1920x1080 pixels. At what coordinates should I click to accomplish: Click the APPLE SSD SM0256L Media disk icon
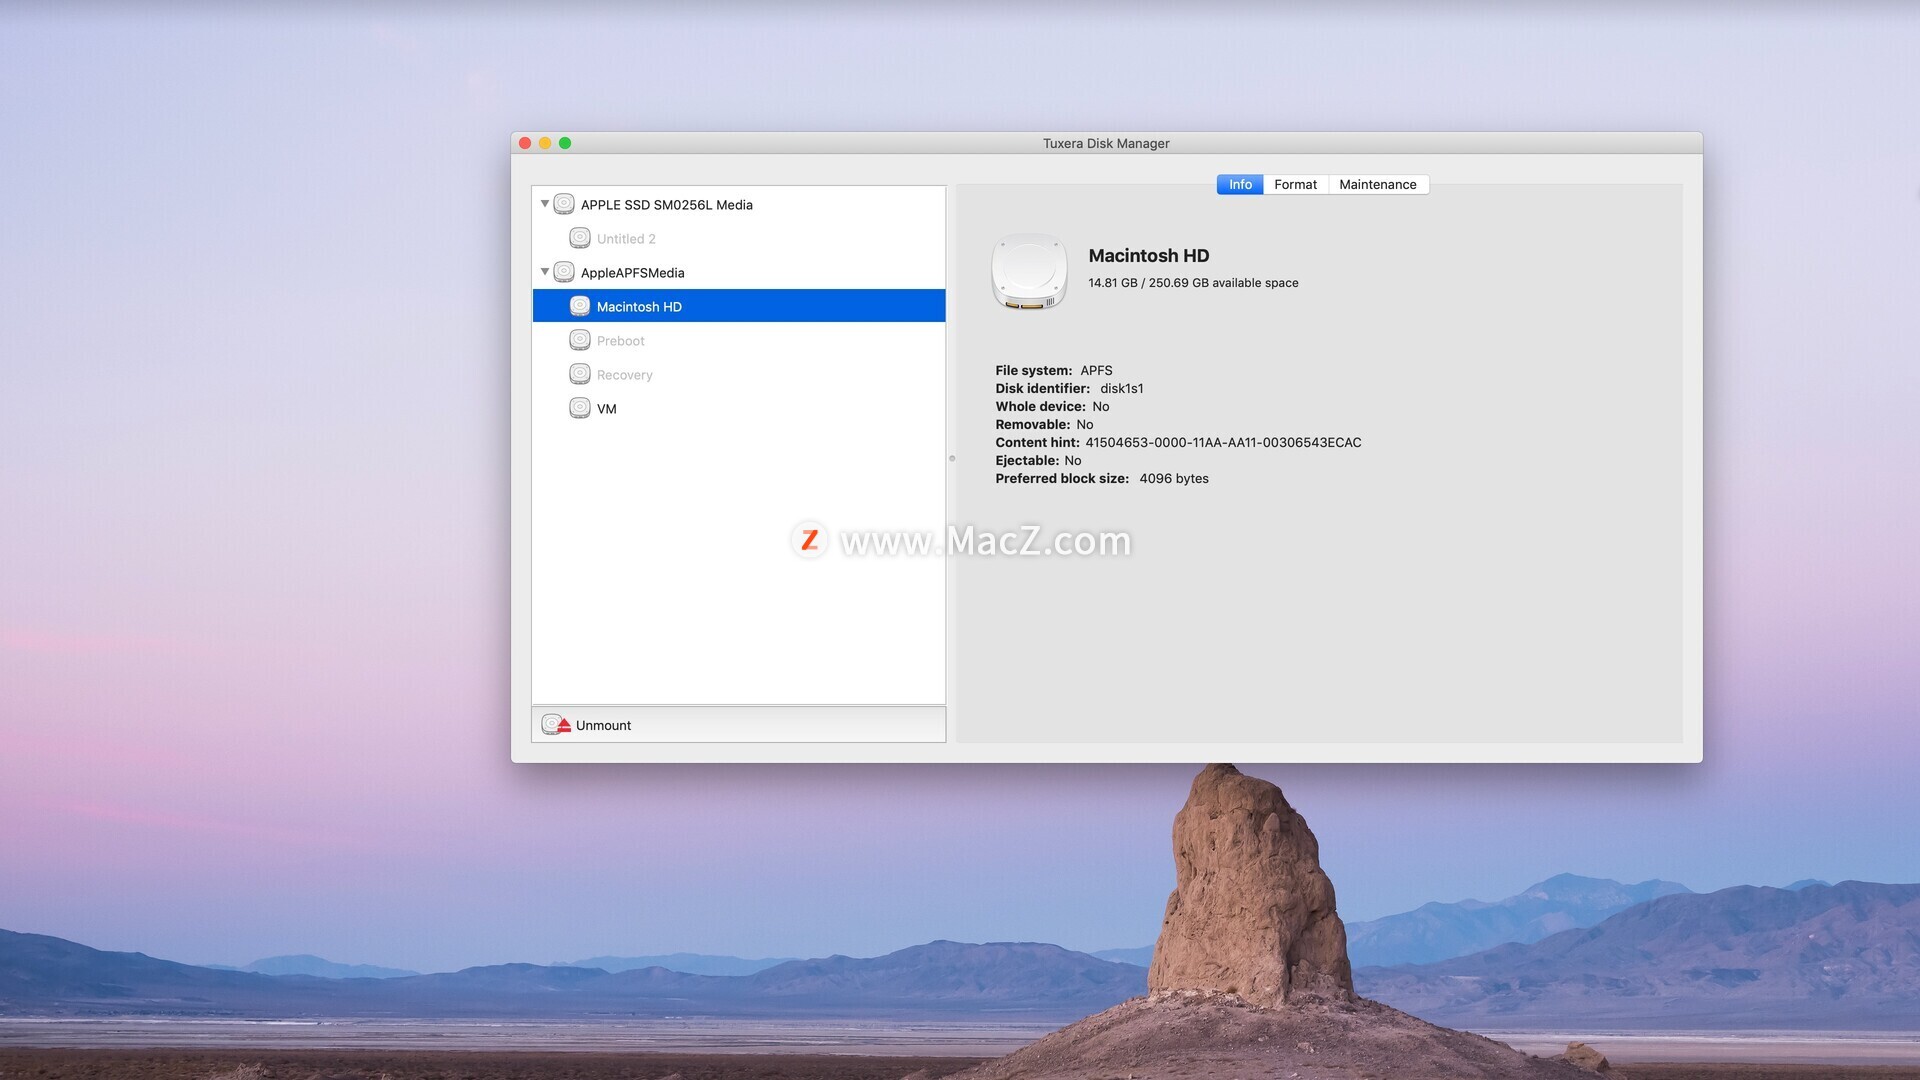(564, 204)
